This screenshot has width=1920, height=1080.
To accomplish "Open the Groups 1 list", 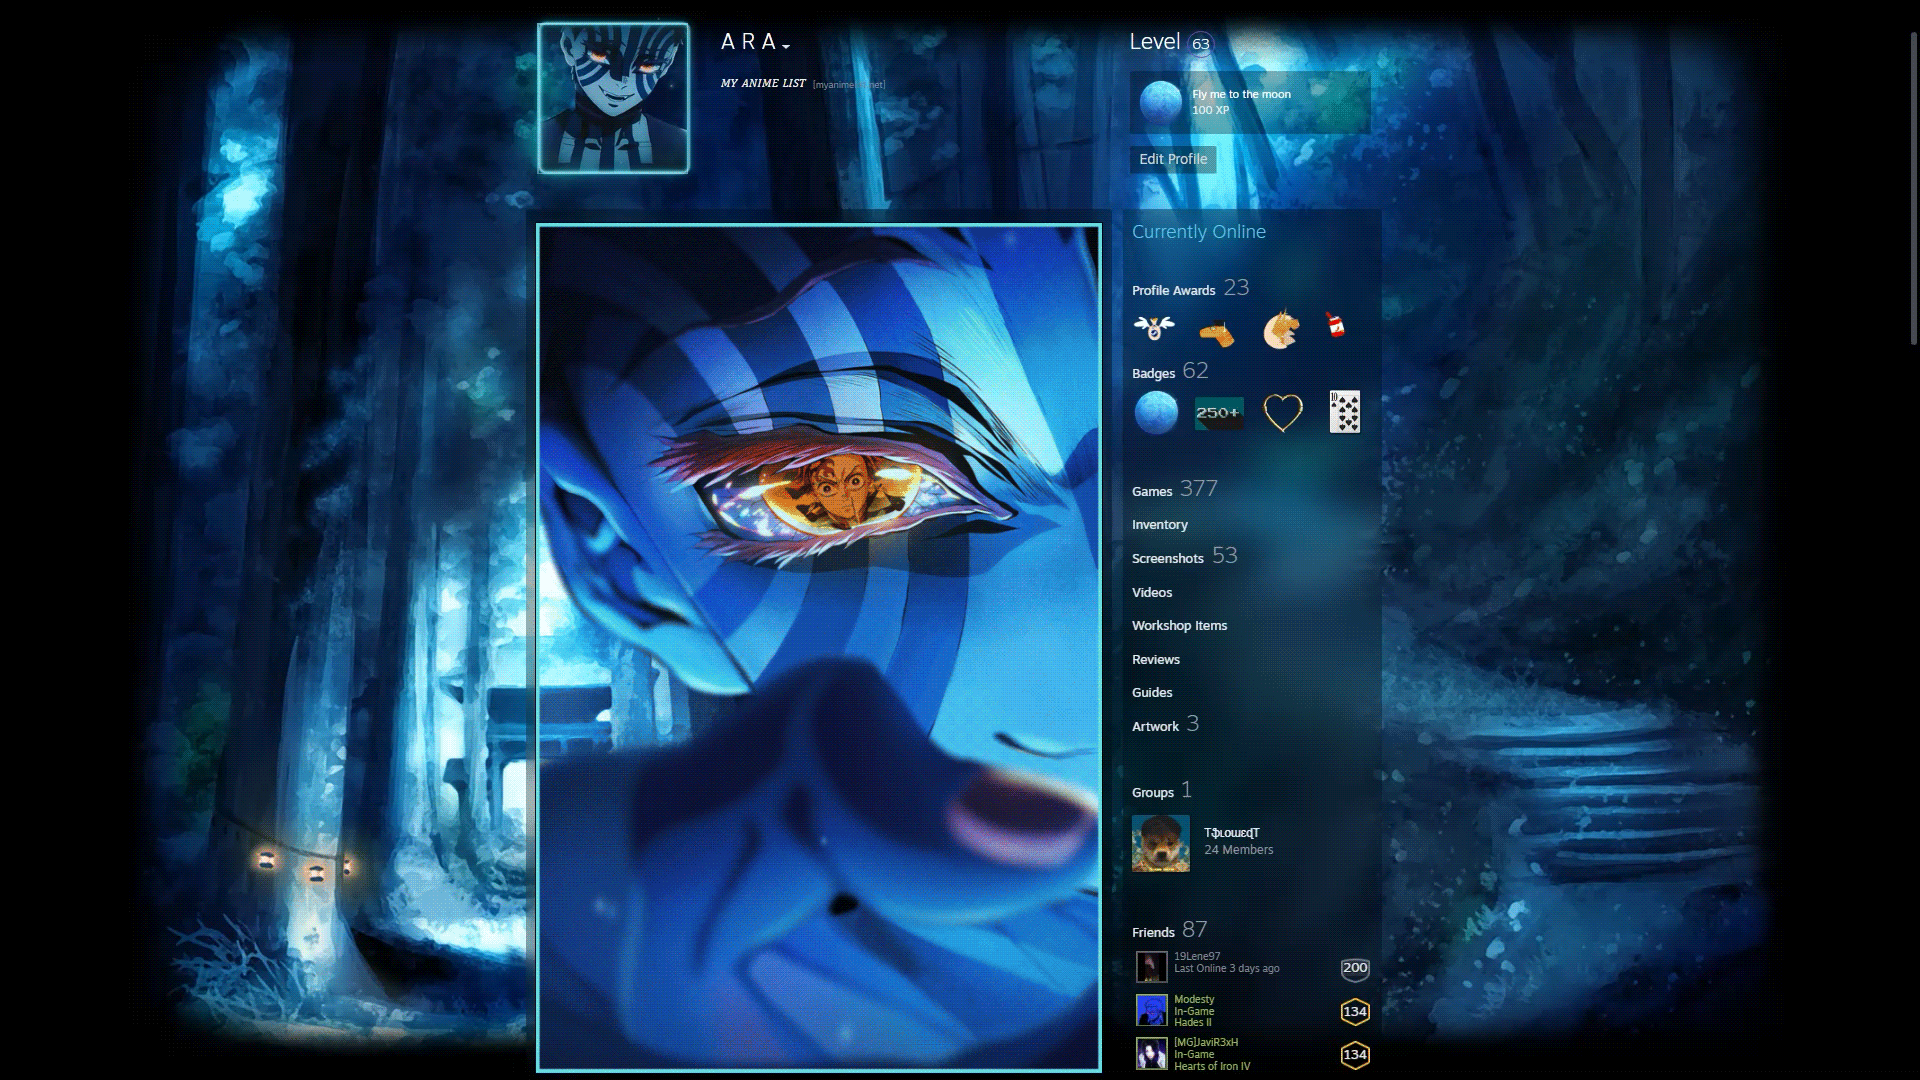I will click(x=1162, y=791).
